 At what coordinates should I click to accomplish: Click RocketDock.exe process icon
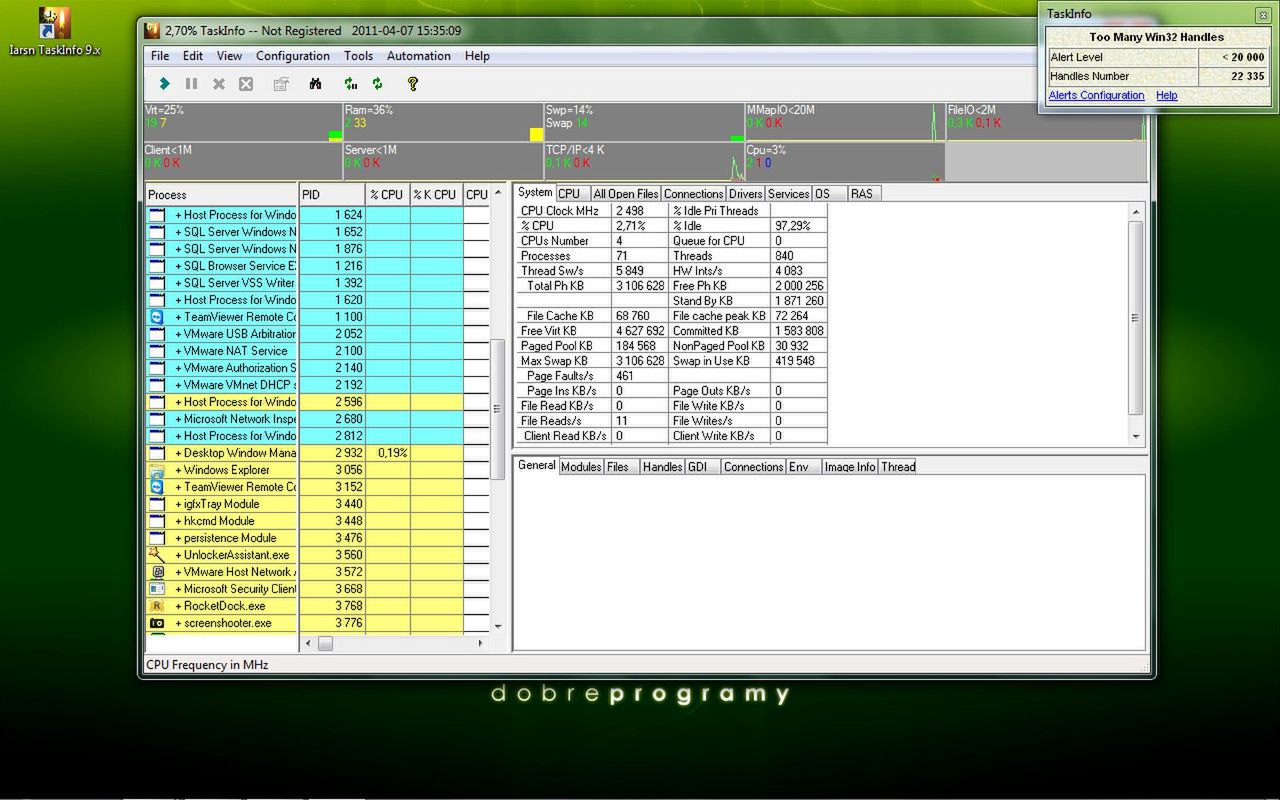(x=156, y=606)
